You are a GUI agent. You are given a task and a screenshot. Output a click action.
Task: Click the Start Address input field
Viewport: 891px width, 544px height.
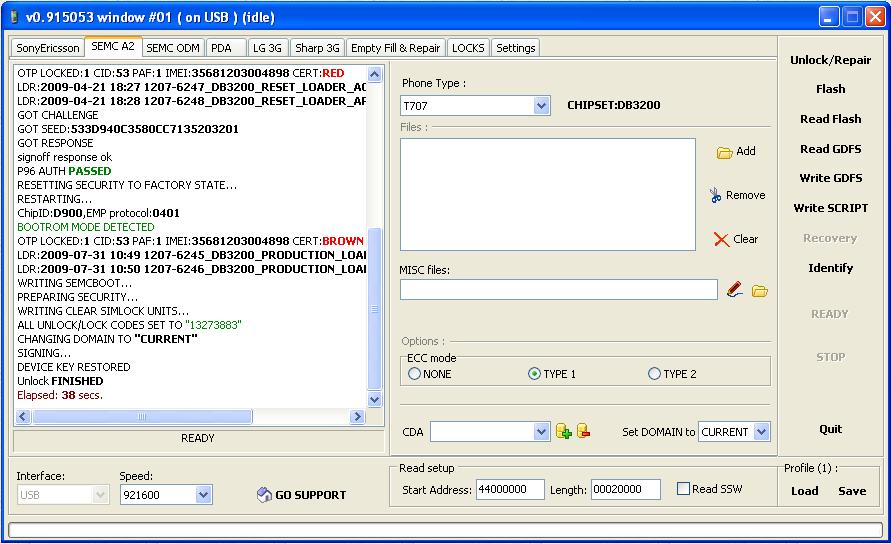[510, 489]
